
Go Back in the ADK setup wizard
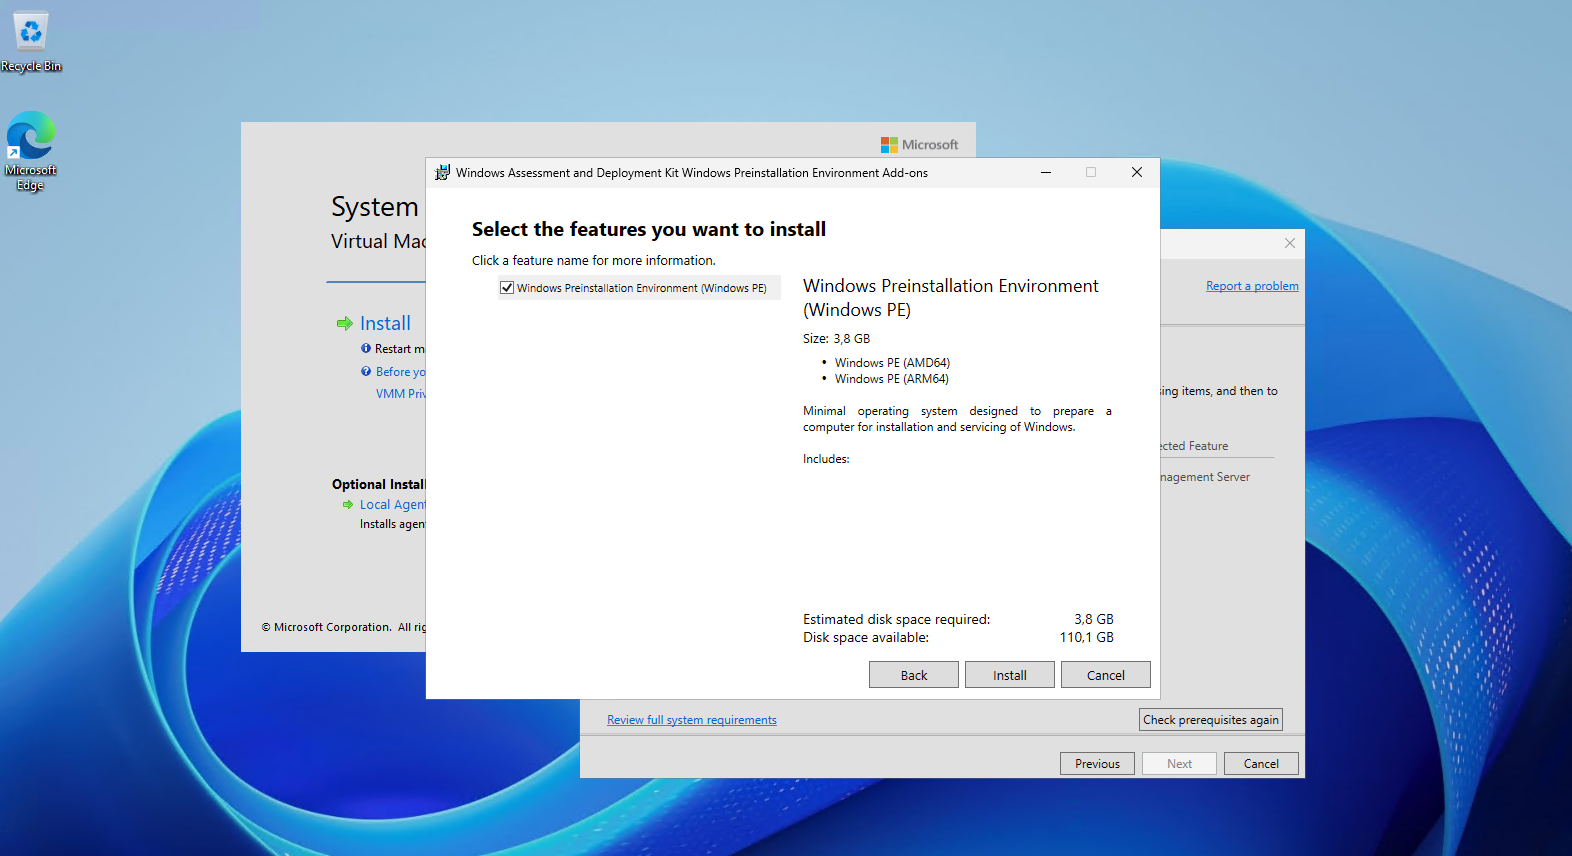[914, 675]
